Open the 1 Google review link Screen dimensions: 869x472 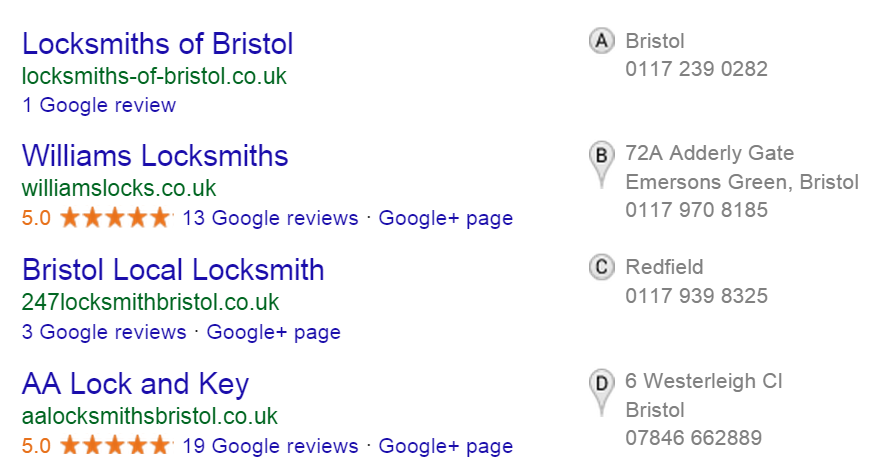pos(99,105)
